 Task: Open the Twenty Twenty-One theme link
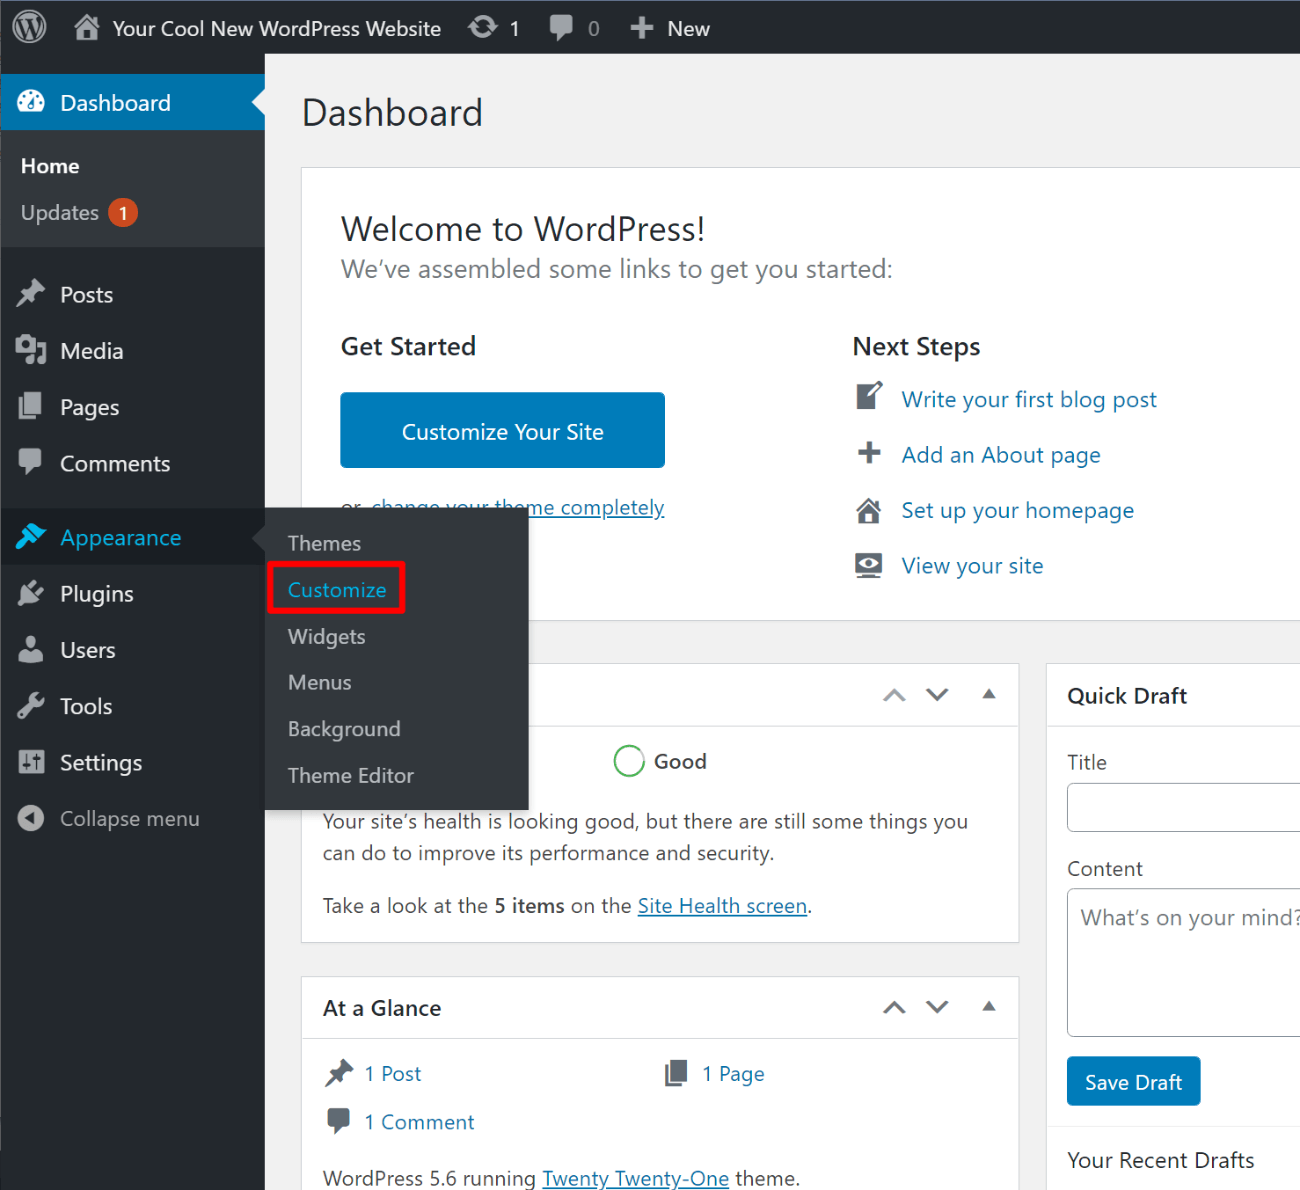635,1178
